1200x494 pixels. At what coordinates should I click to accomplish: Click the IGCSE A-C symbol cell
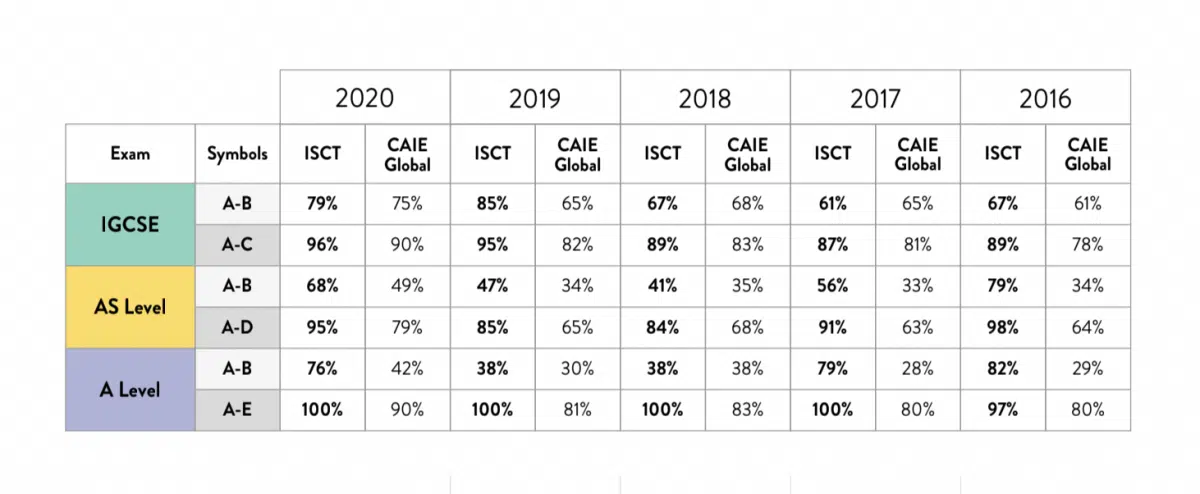point(238,245)
